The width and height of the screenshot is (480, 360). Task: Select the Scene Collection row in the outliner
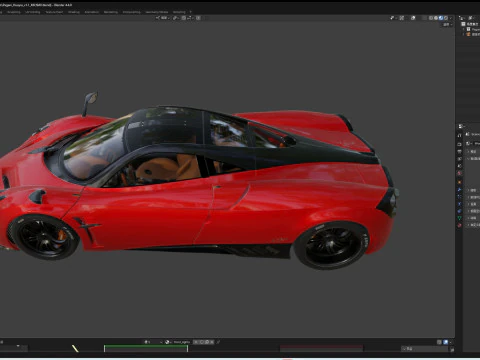(471, 24)
